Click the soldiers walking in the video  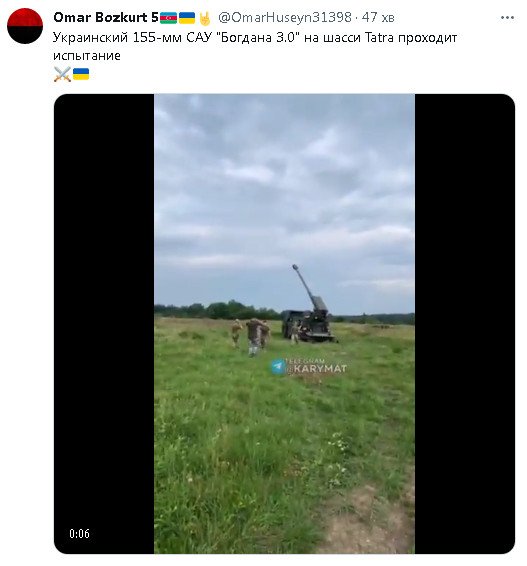(x=251, y=337)
